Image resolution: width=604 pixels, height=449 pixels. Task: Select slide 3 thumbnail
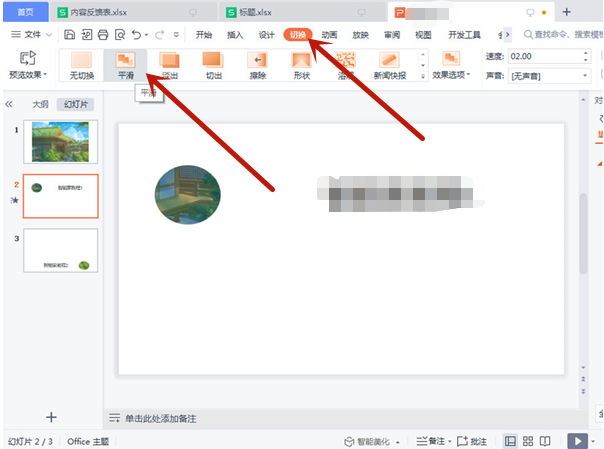(61, 250)
